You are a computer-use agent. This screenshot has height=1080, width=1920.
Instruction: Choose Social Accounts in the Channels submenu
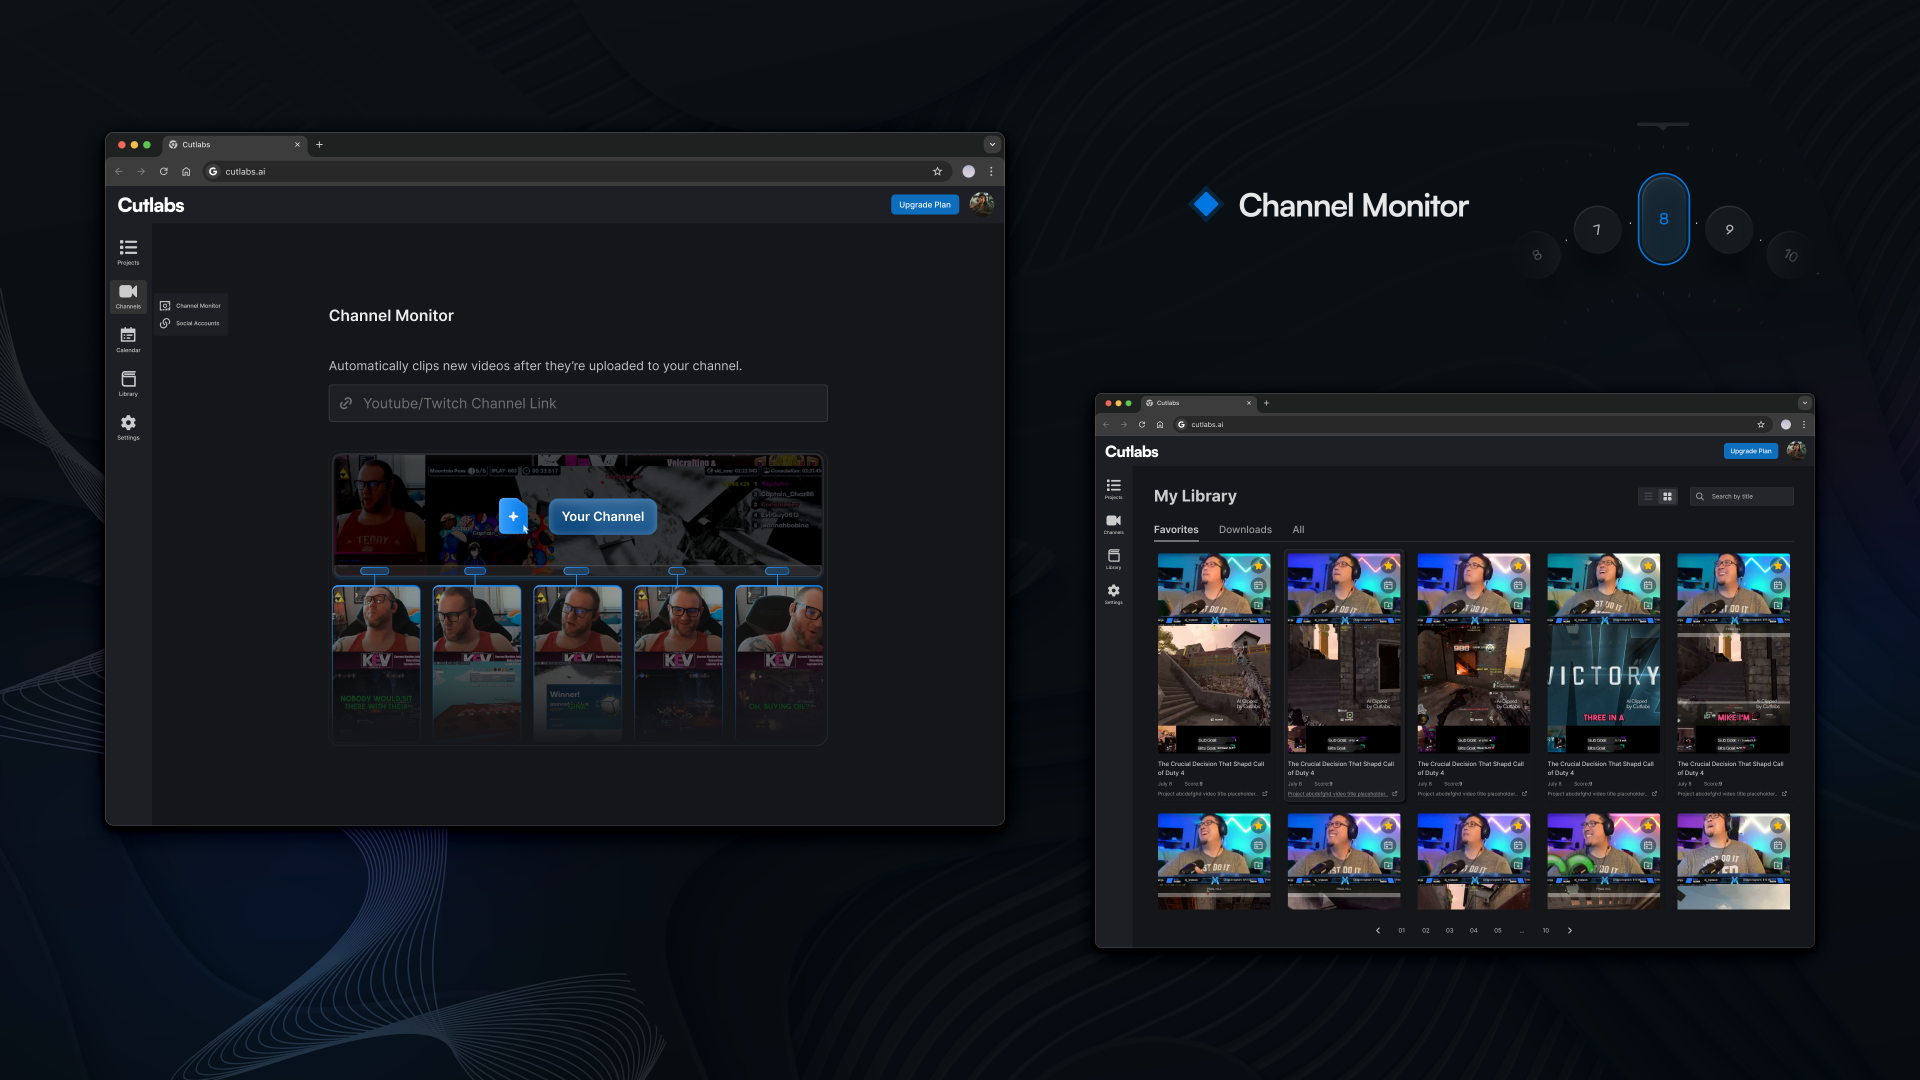(190, 323)
